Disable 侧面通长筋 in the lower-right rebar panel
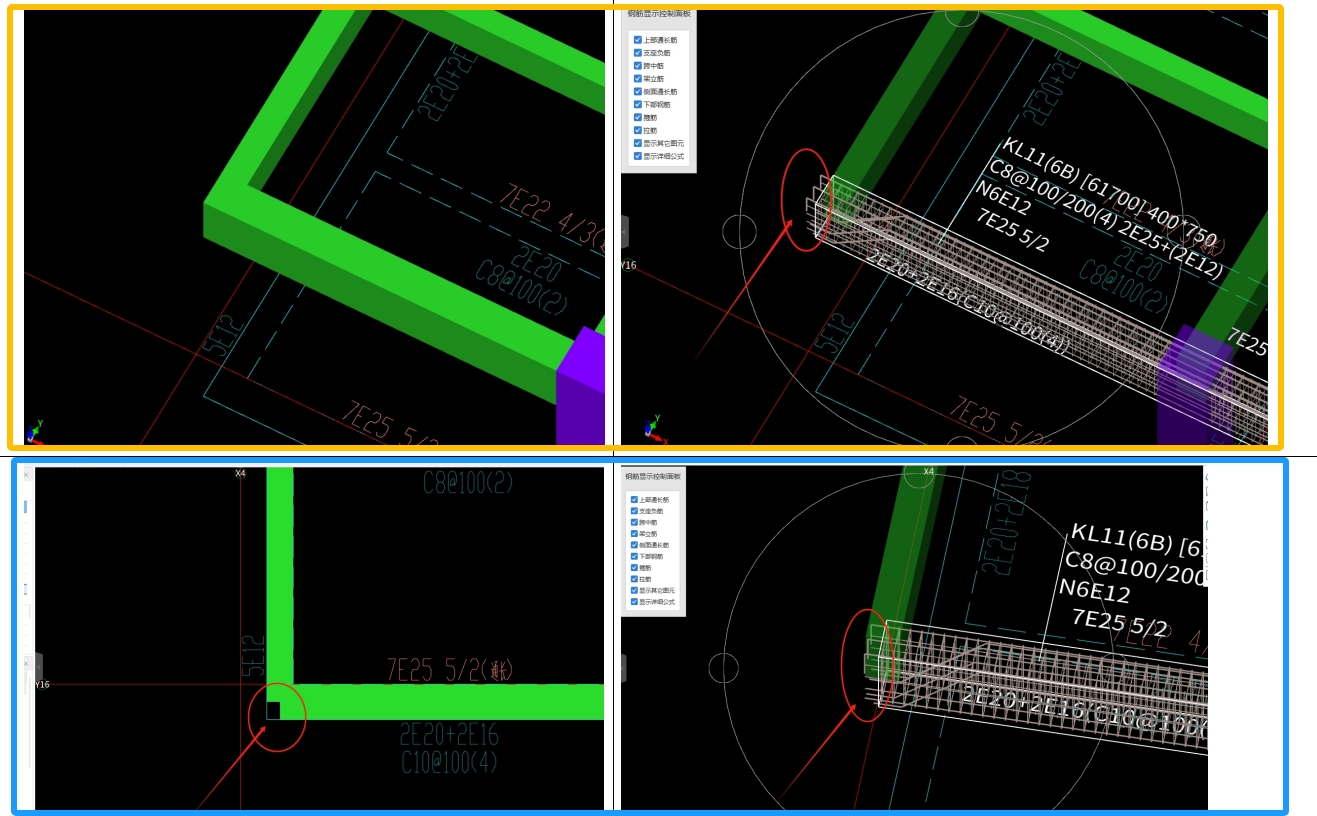1317x816 pixels. point(634,545)
